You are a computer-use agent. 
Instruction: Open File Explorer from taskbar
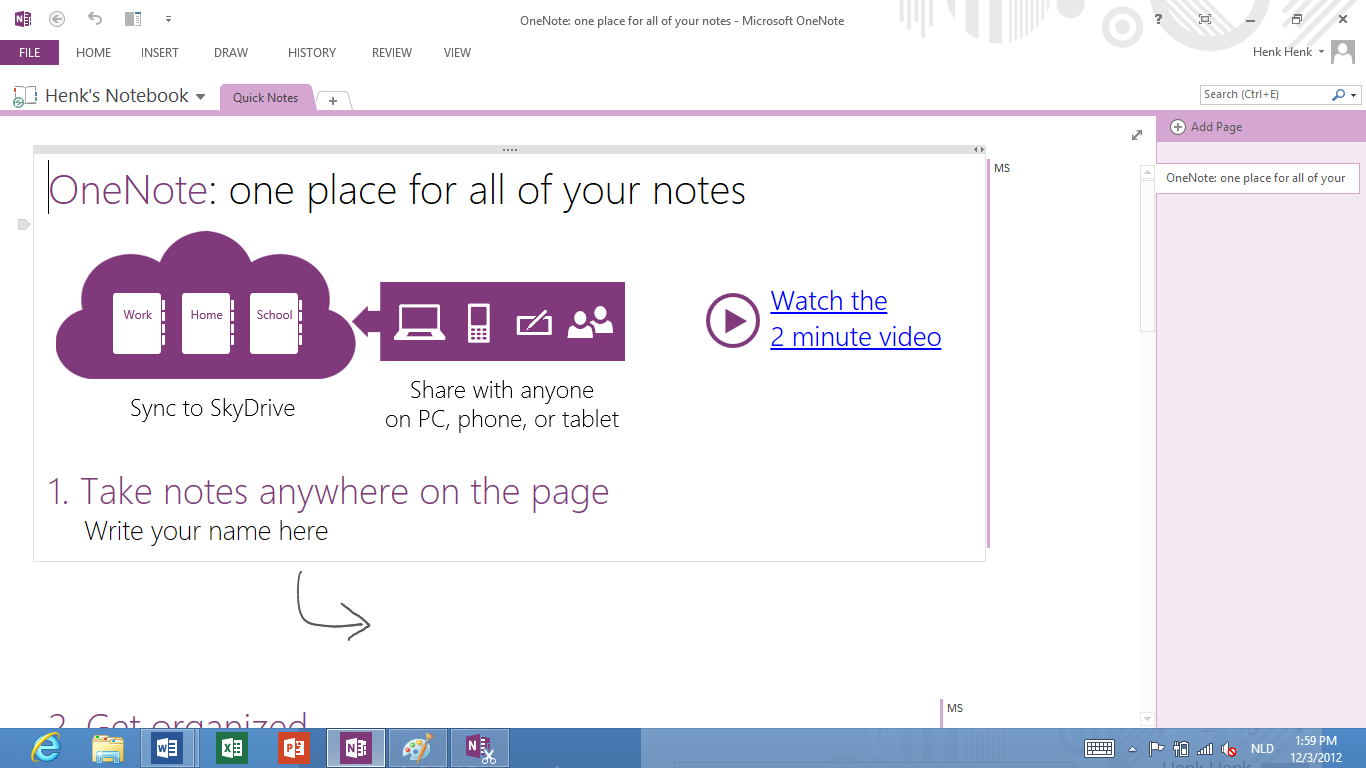point(107,748)
